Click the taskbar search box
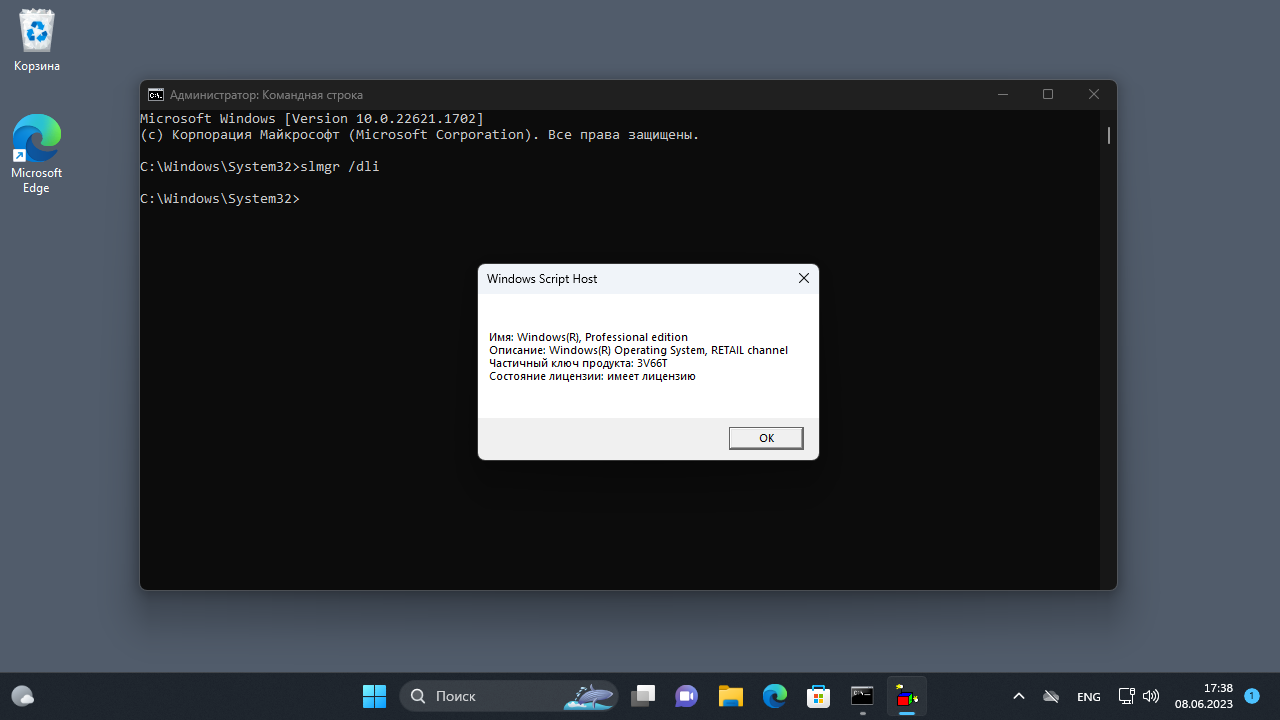The image size is (1280, 720). (x=509, y=696)
